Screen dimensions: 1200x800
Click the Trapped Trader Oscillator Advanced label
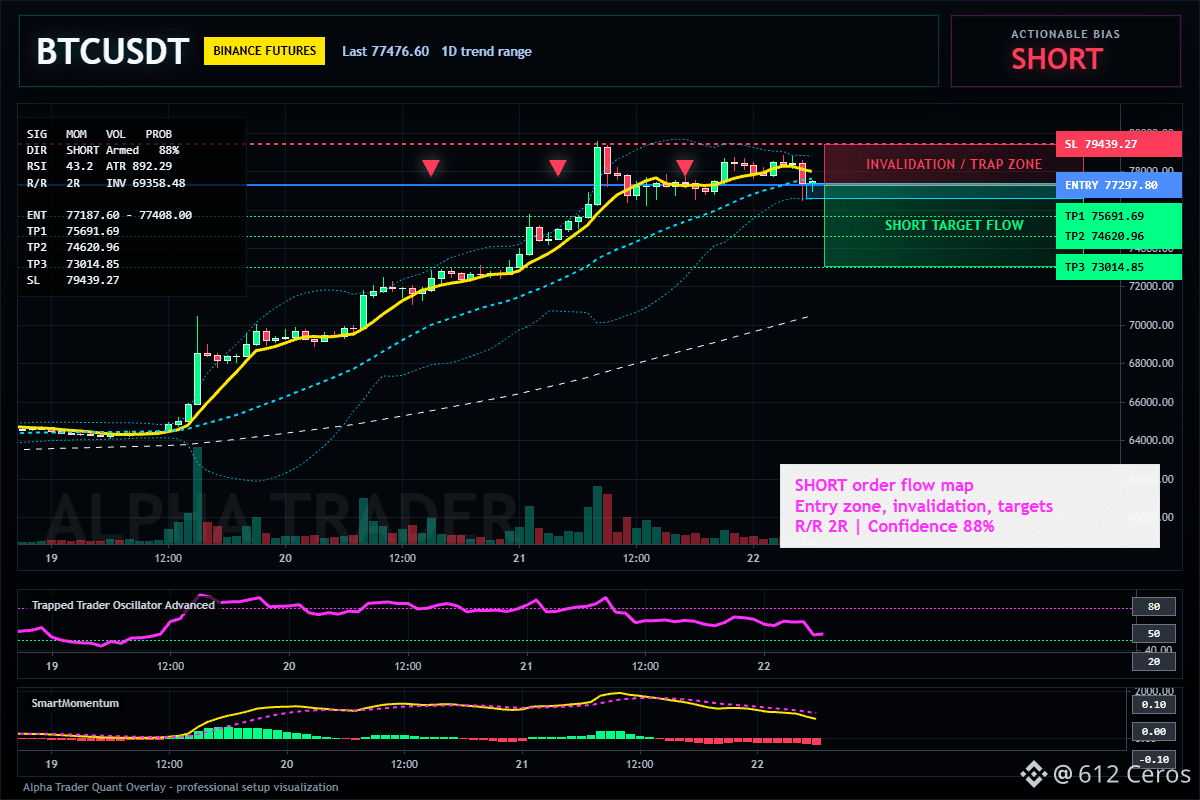123,605
